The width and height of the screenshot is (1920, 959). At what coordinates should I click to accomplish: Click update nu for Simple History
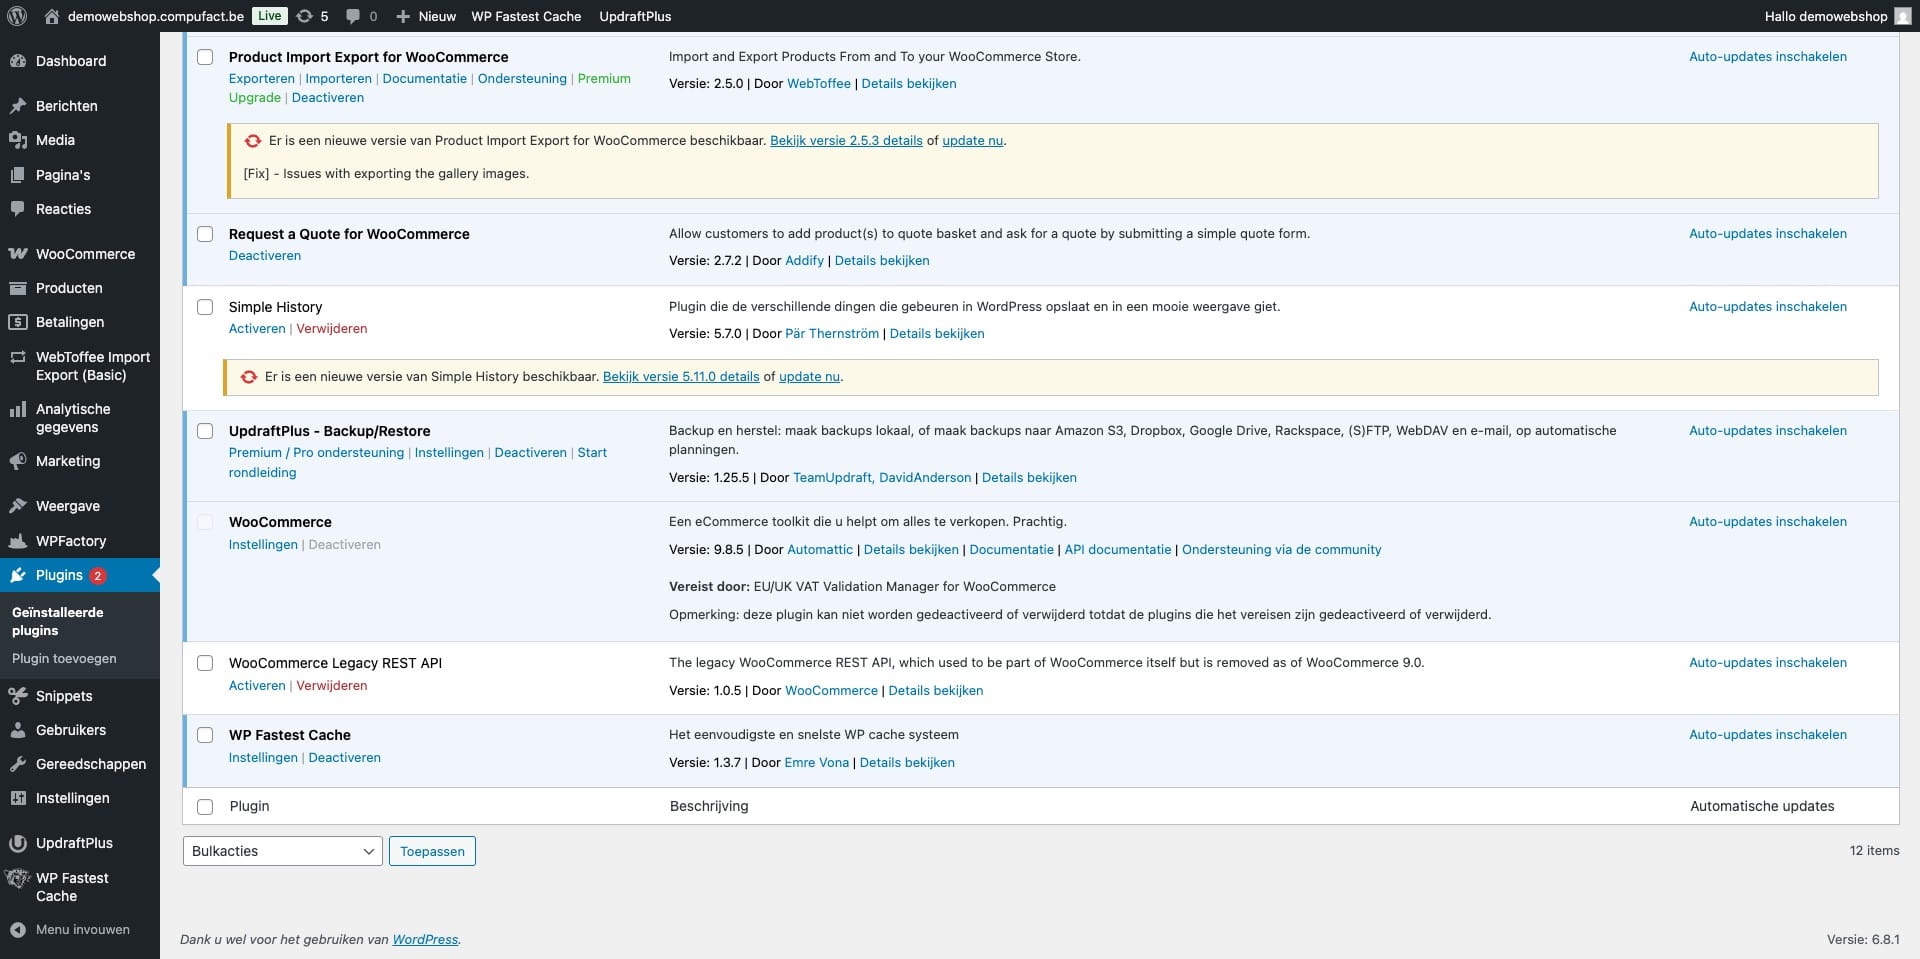click(x=809, y=377)
